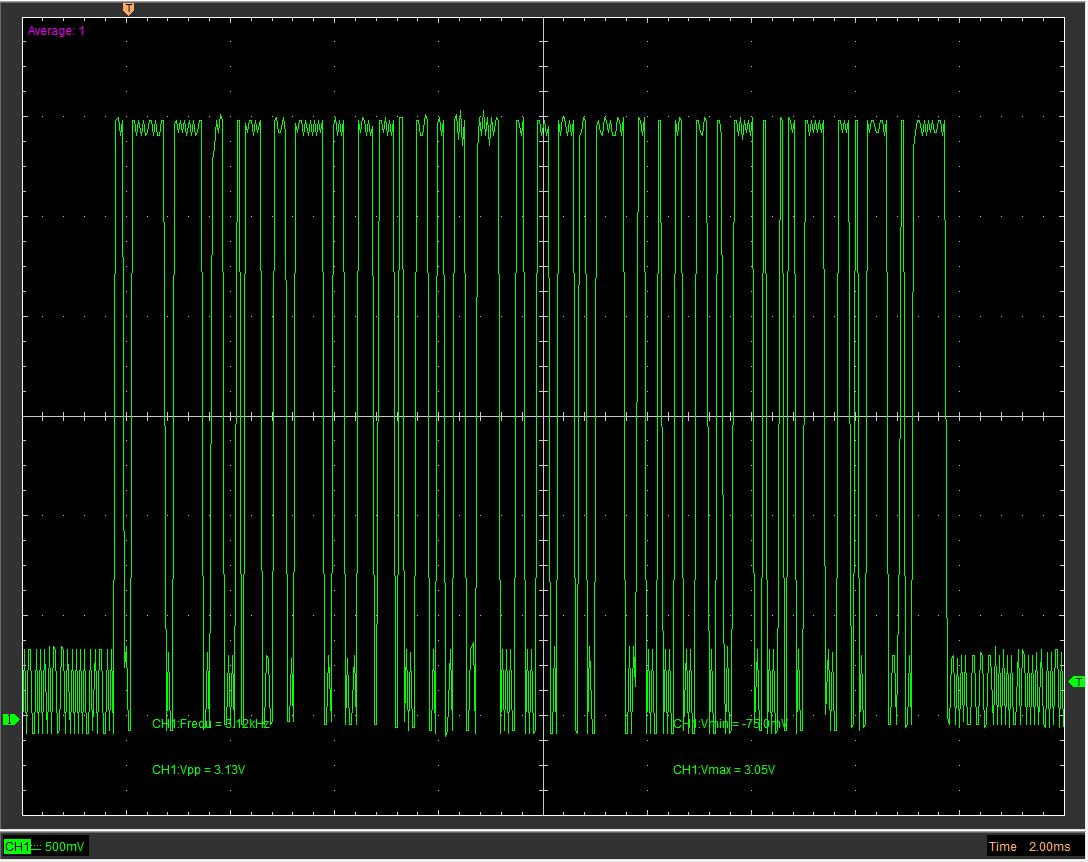
Task: Click the CH1:Vpp = 3.13V measurement
Action: tap(198, 769)
